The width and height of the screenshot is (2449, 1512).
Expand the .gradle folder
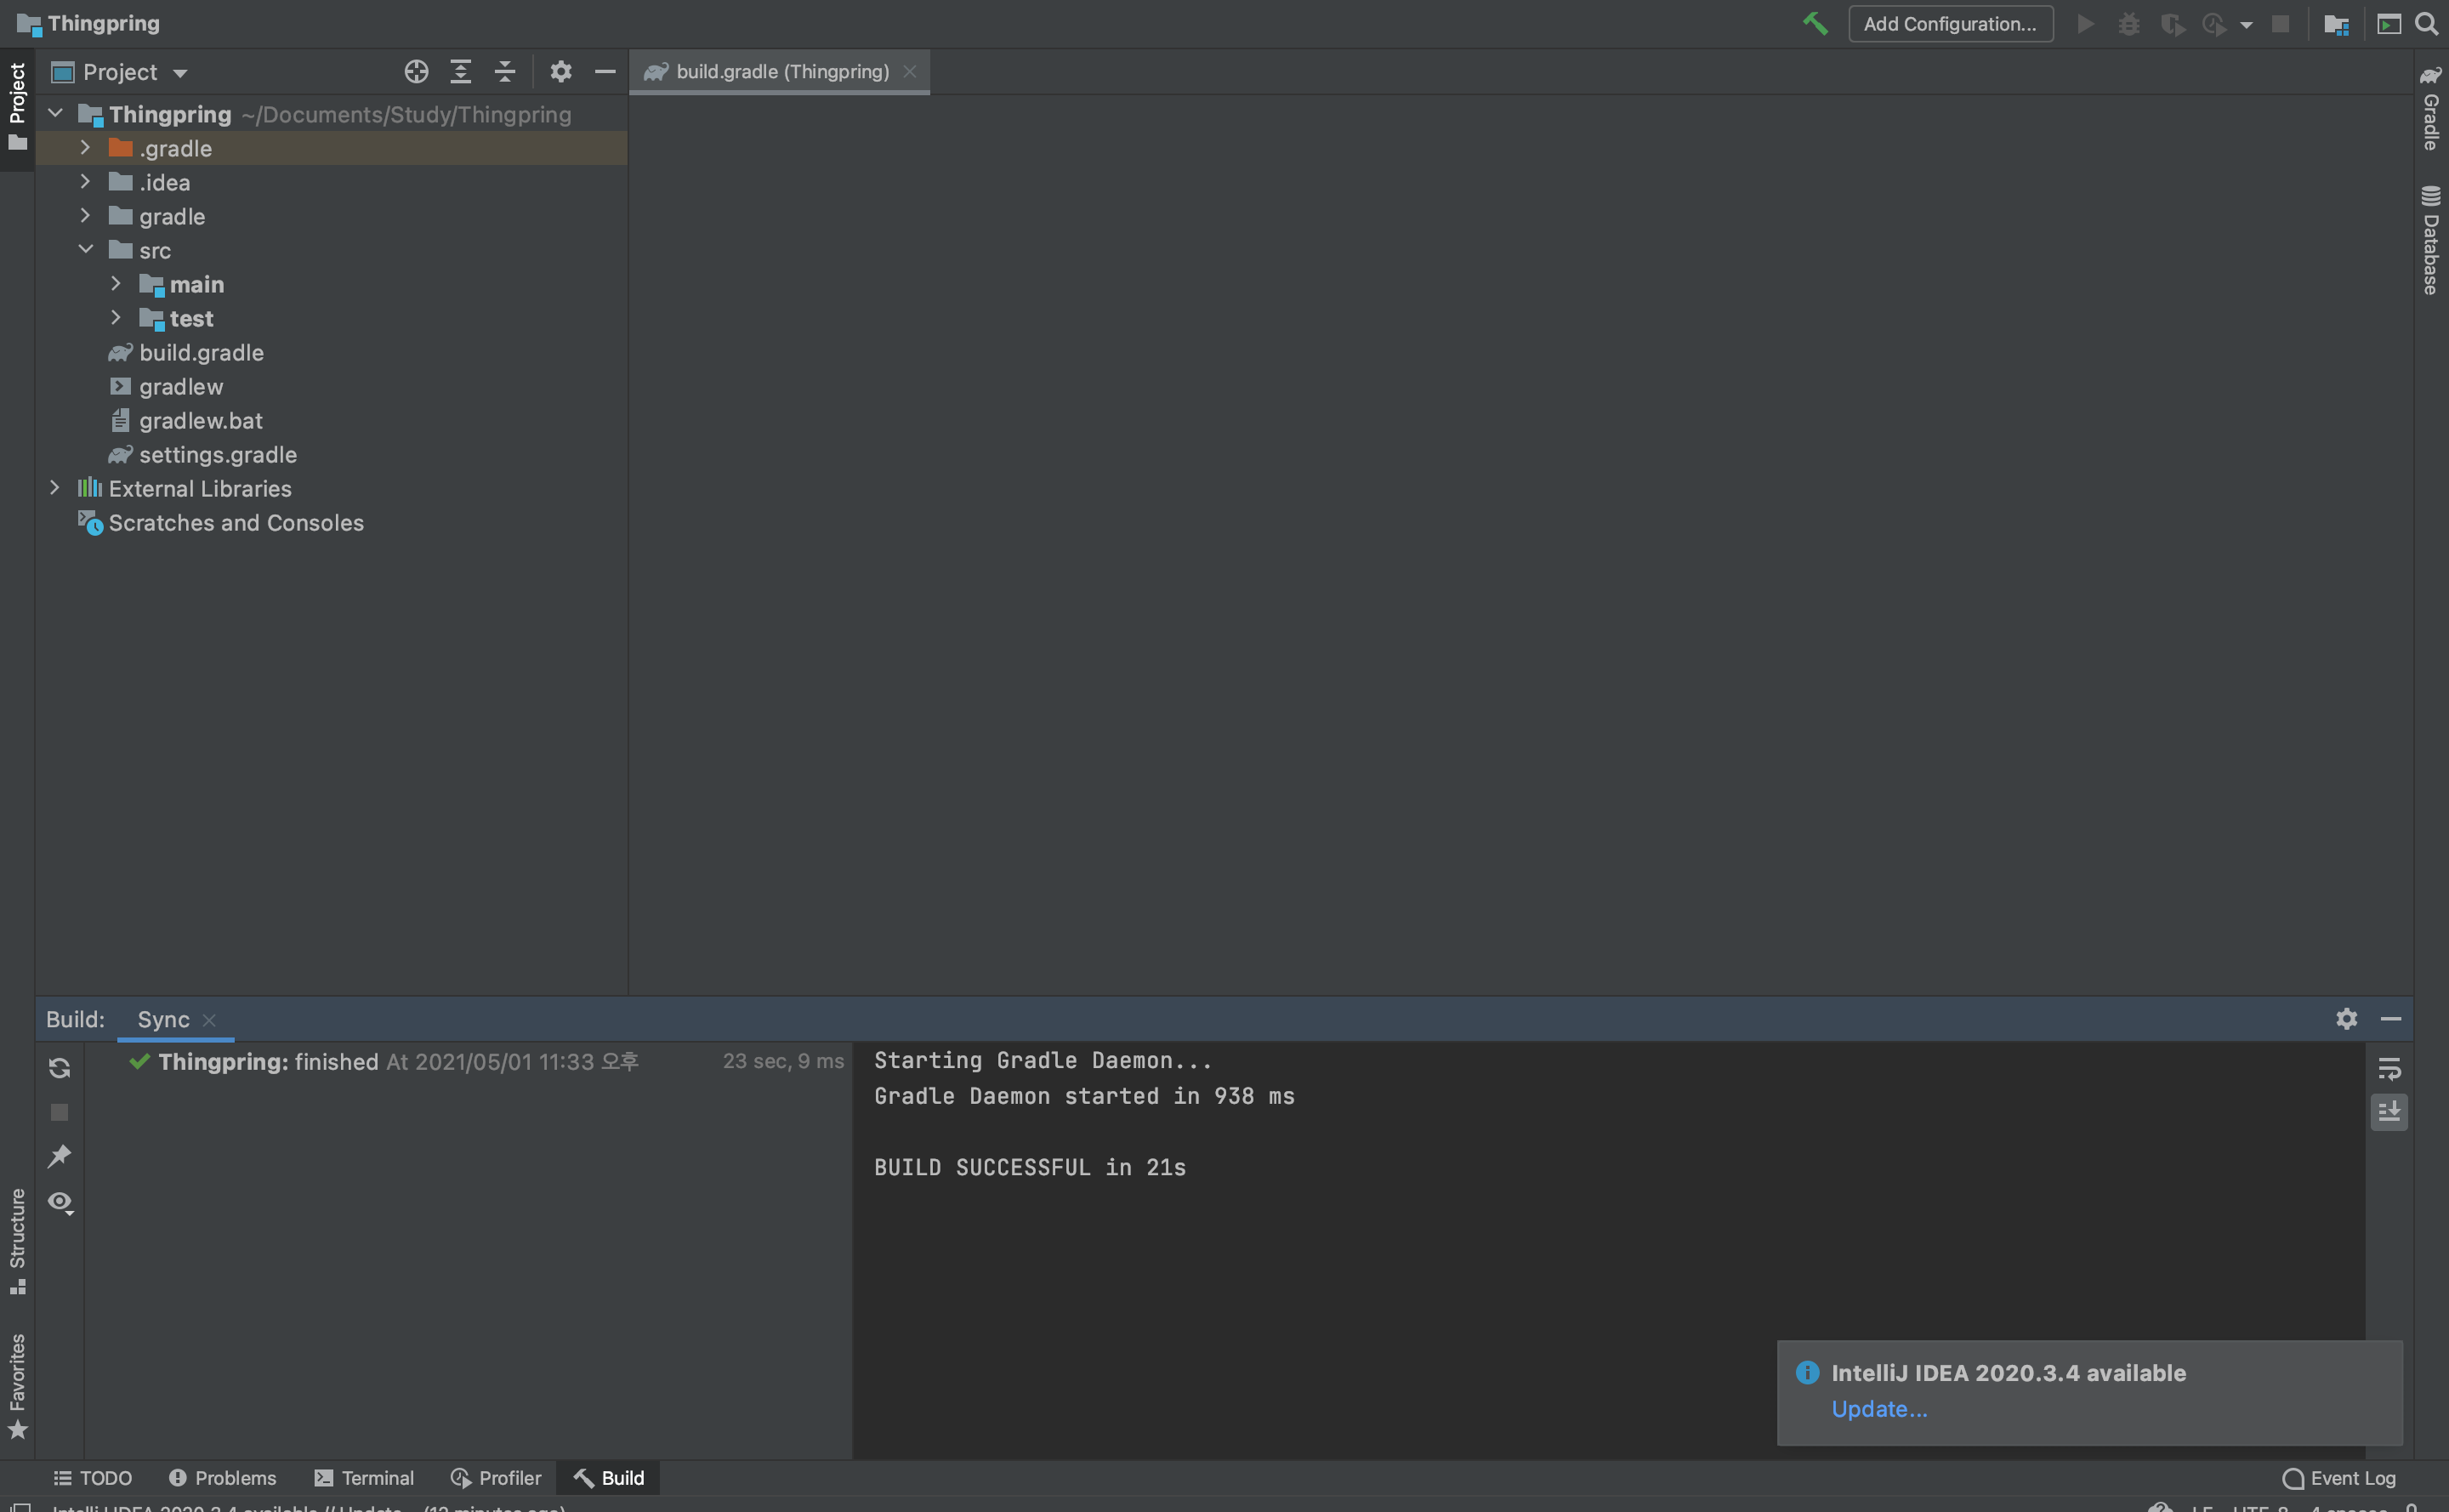pos(85,148)
